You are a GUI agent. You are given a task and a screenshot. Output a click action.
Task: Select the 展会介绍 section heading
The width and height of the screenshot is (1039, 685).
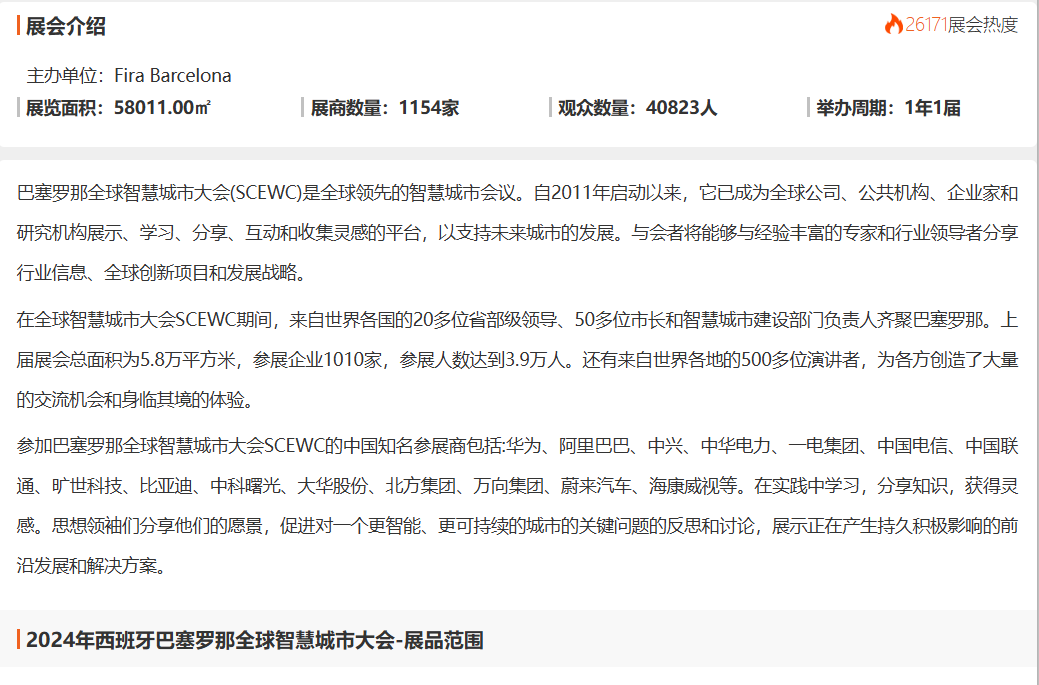click(x=66, y=26)
